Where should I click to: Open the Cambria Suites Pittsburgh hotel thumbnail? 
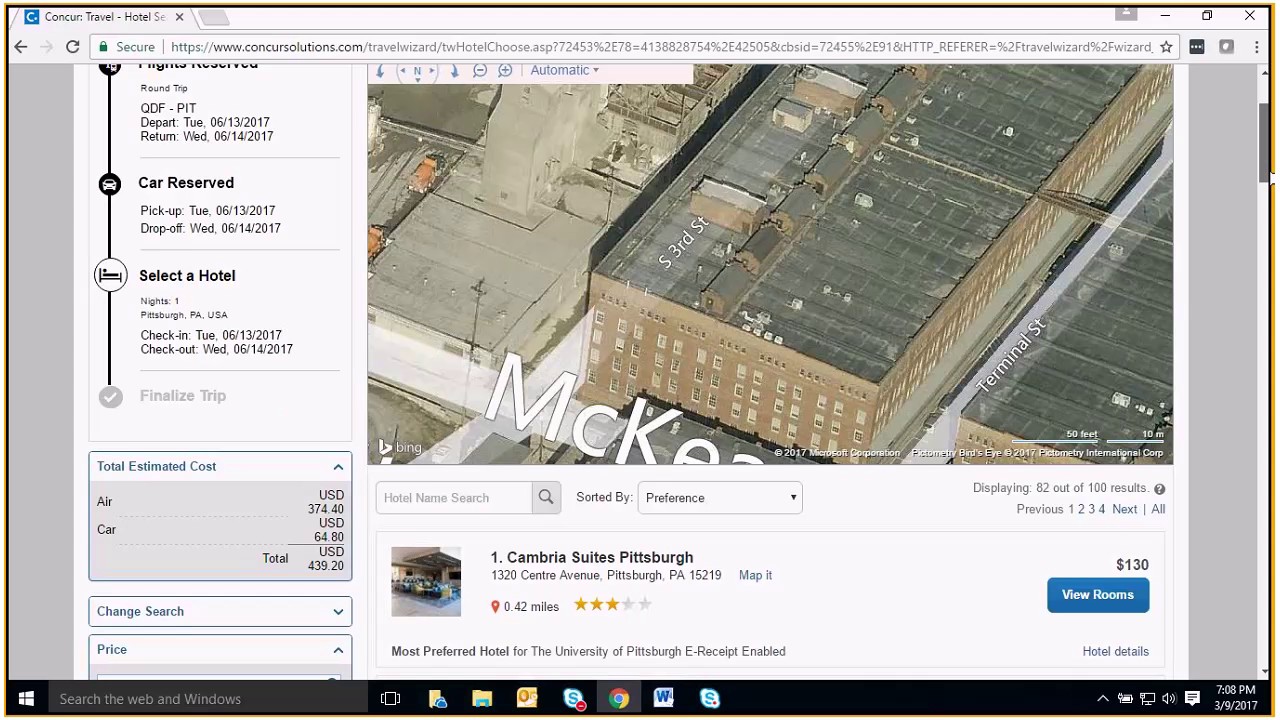click(426, 581)
